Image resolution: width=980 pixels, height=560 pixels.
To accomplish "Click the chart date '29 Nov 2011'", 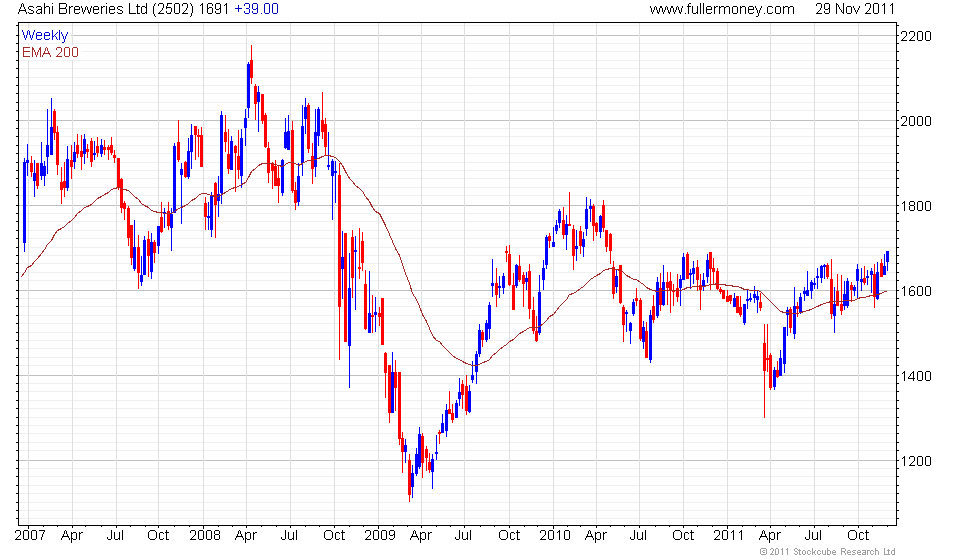I will coord(854,9).
